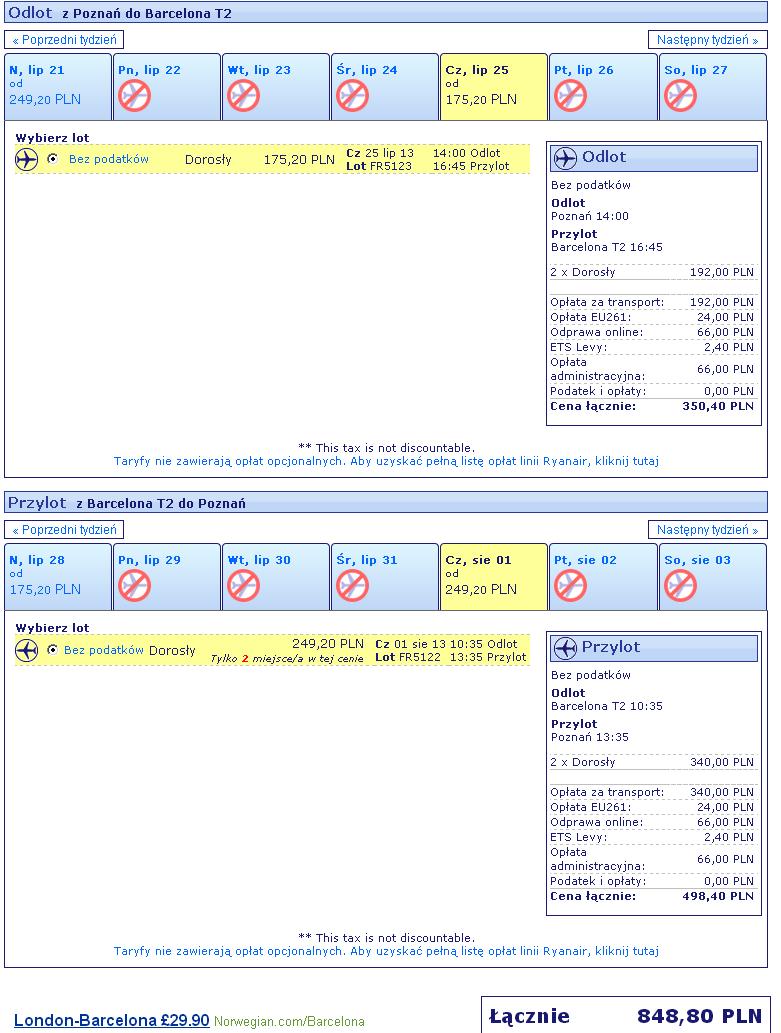Screen dimensions: 781x1033
Task: Click no-flight icon under Pn, lip 22
Action: pos(134,96)
